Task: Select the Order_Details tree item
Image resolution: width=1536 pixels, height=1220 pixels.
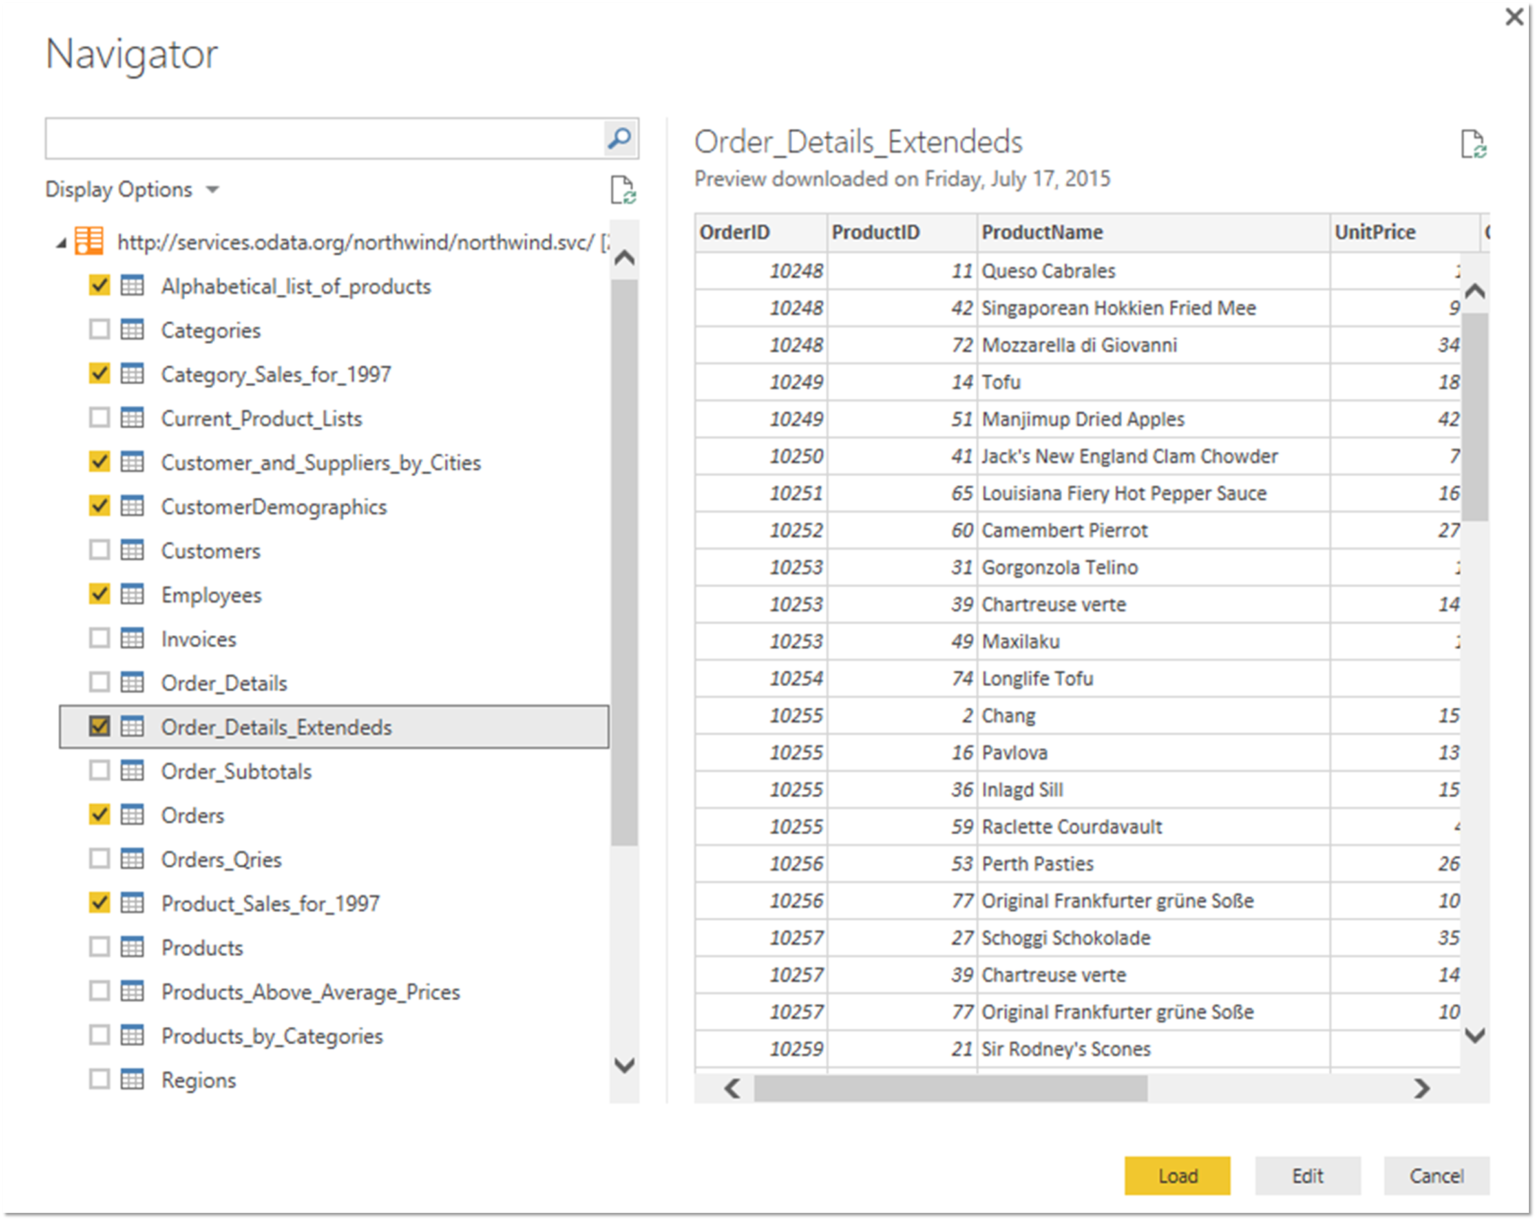Action: pos(223,682)
